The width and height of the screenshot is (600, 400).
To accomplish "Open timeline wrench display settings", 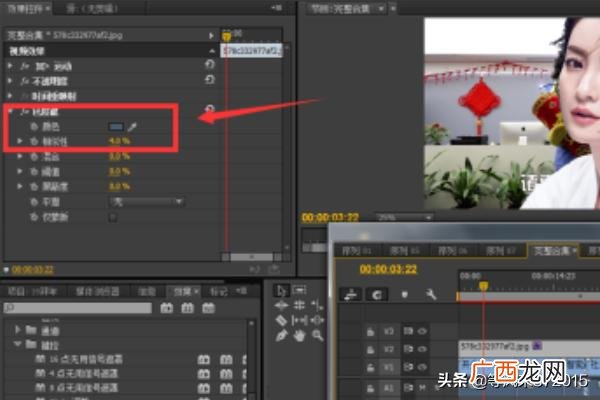I will [431, 294].
